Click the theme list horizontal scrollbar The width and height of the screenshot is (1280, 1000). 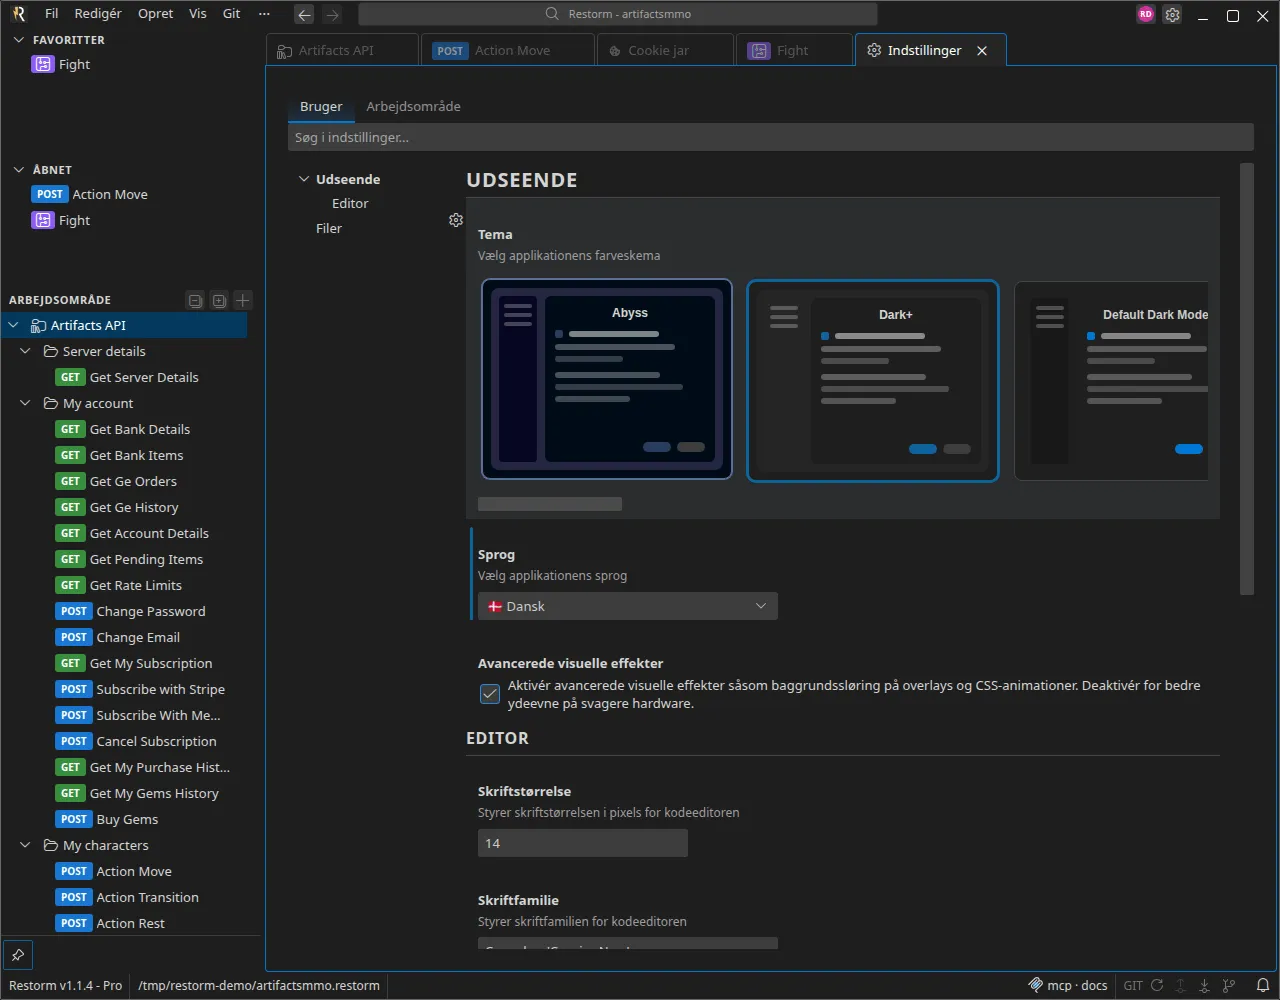click(x=550, y=504)
